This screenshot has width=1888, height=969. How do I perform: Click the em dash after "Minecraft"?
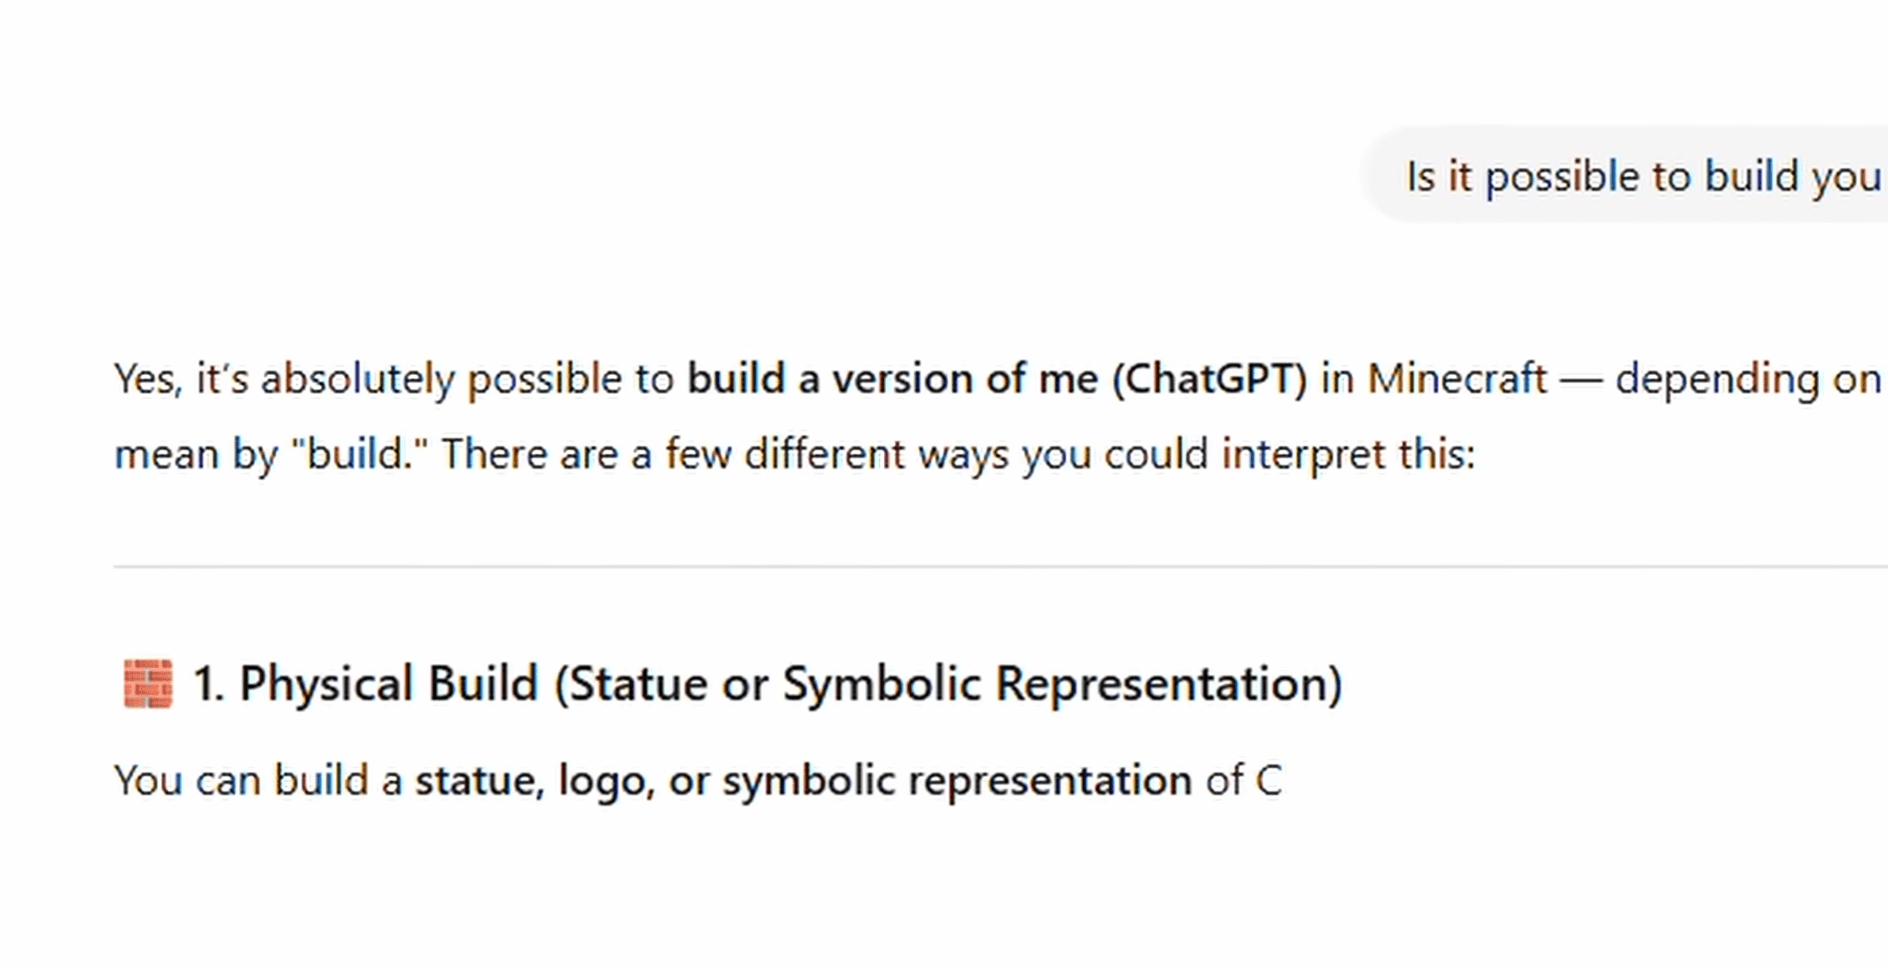click(x=1581, y=379)
